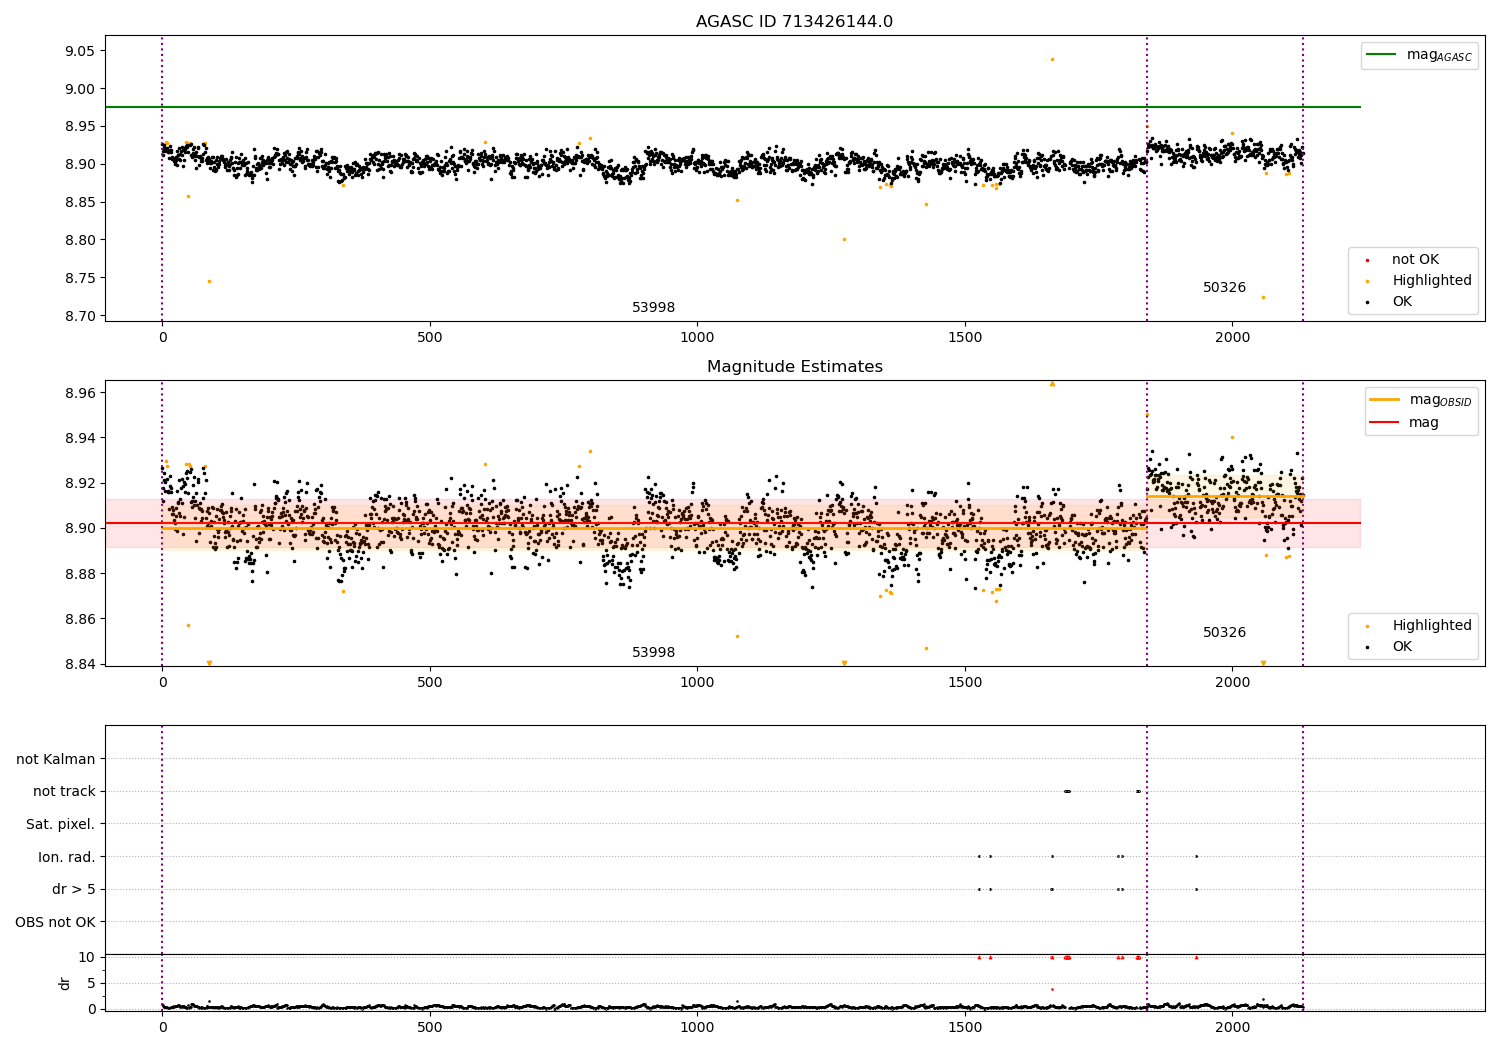Click the '53998' label in middle plot
This screenshot has height=1050, width=1500.
click(x=653, y=653)
